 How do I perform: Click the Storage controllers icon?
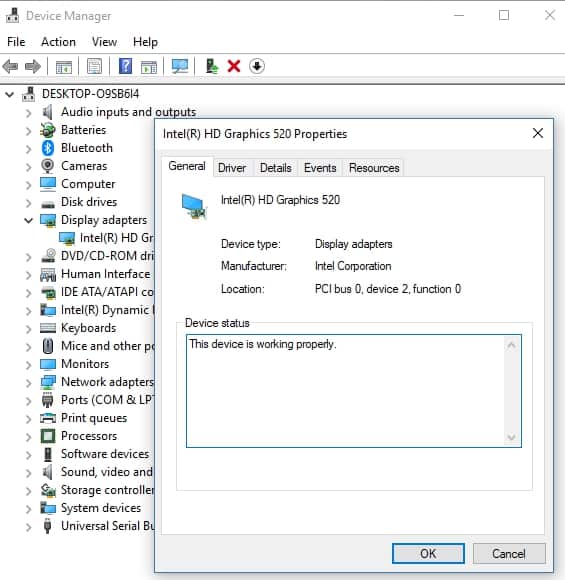point(48,490)
